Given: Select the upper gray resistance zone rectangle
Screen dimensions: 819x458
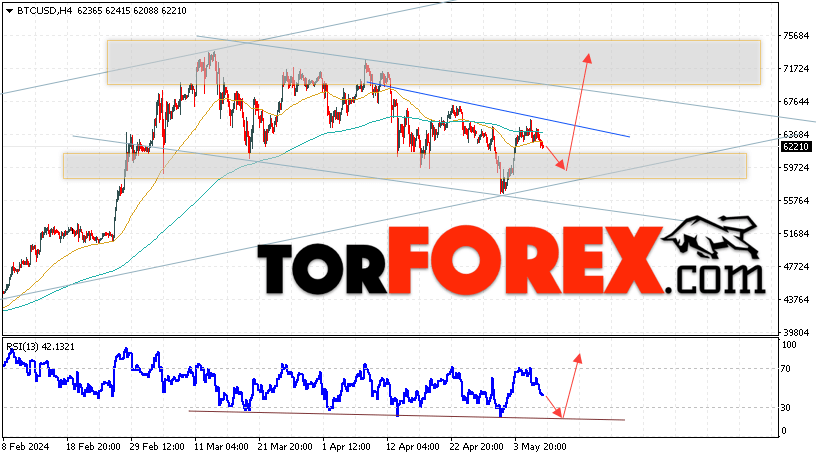Looking at the screenshot, I should click(434, 62).
